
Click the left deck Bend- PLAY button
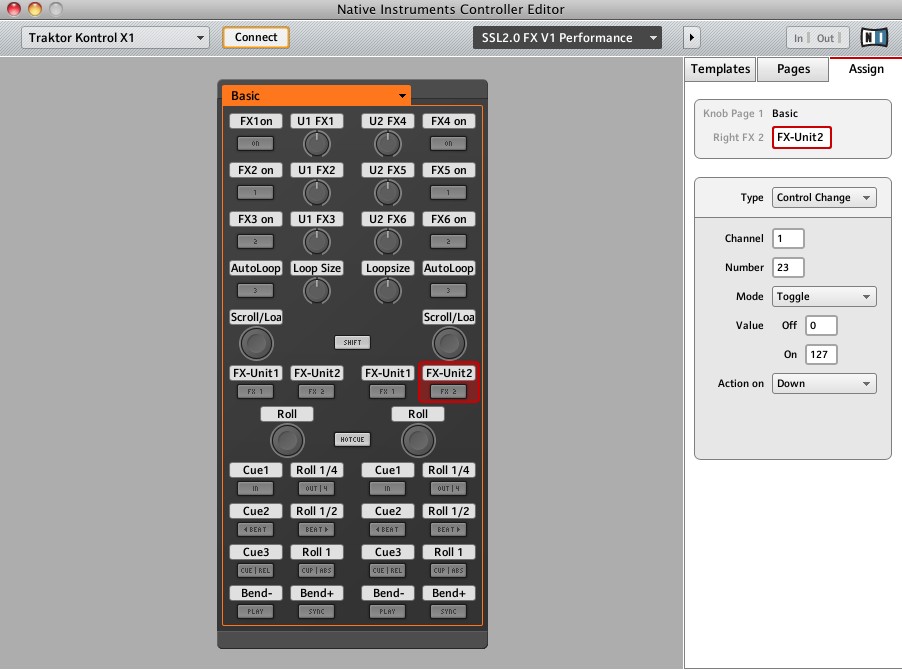255,611
